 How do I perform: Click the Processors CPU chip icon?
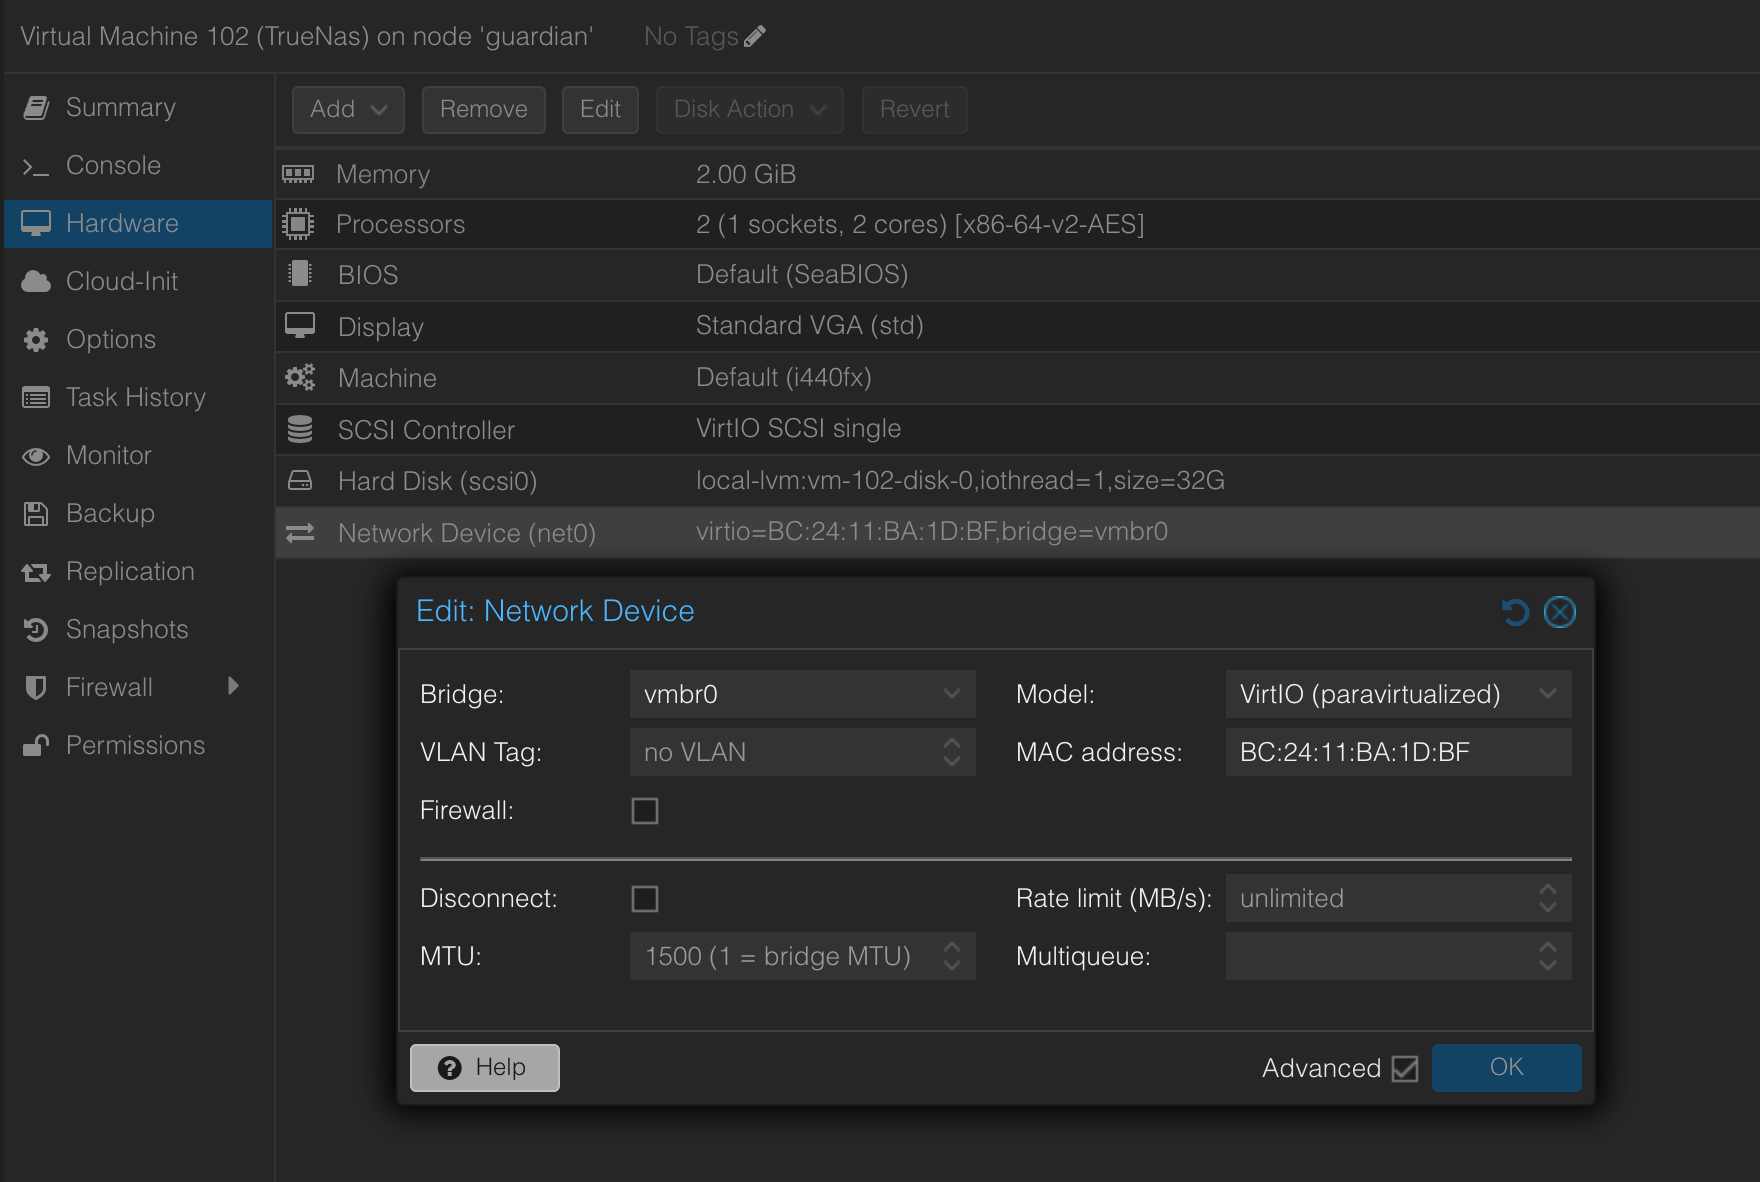[298, 224]
